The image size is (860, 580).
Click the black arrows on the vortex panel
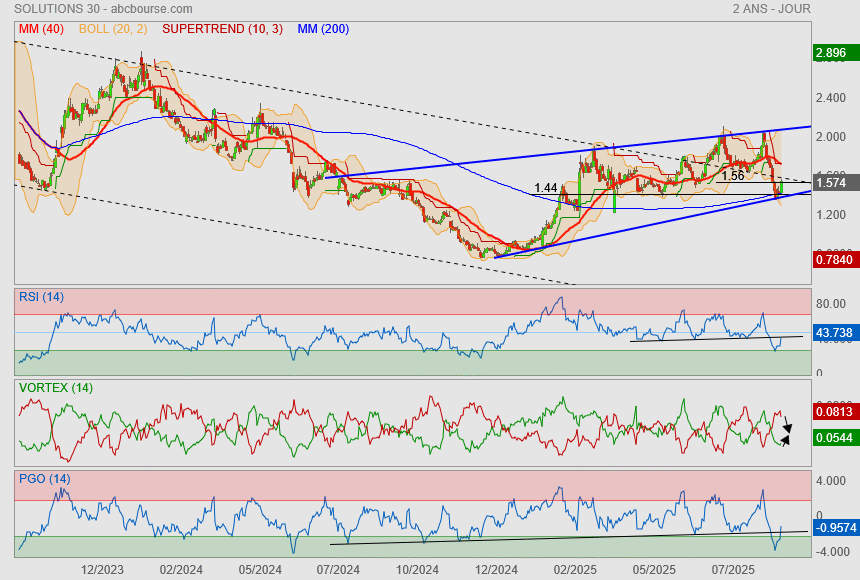pos(787,430)
